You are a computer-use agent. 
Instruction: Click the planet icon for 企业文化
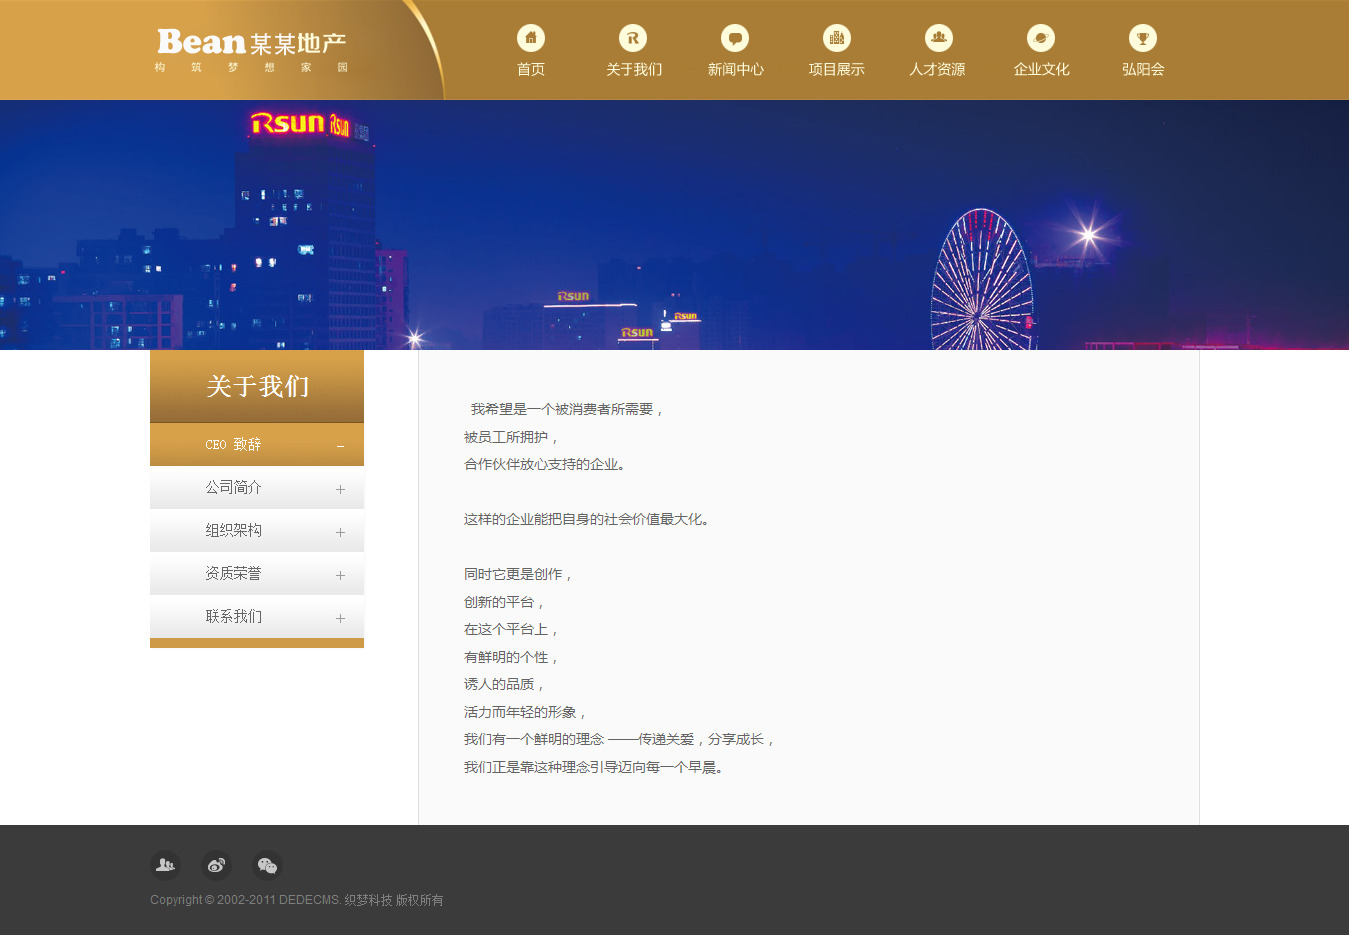[x=1041, y=38]
